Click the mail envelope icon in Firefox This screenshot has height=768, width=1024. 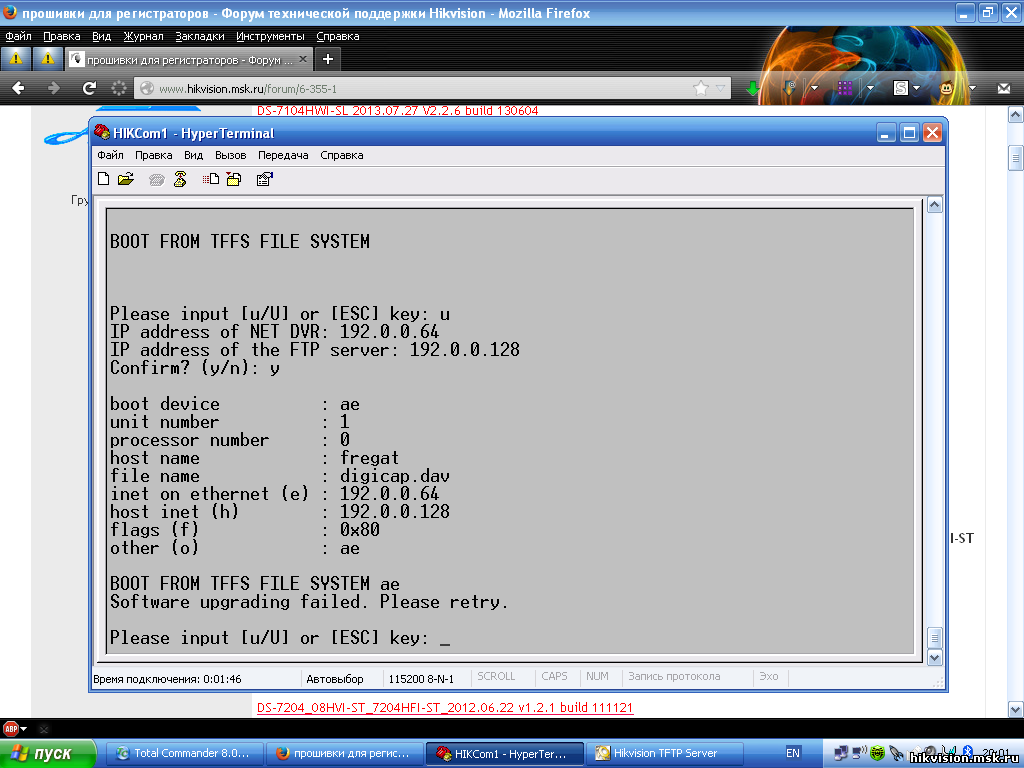click(1004, 88)
